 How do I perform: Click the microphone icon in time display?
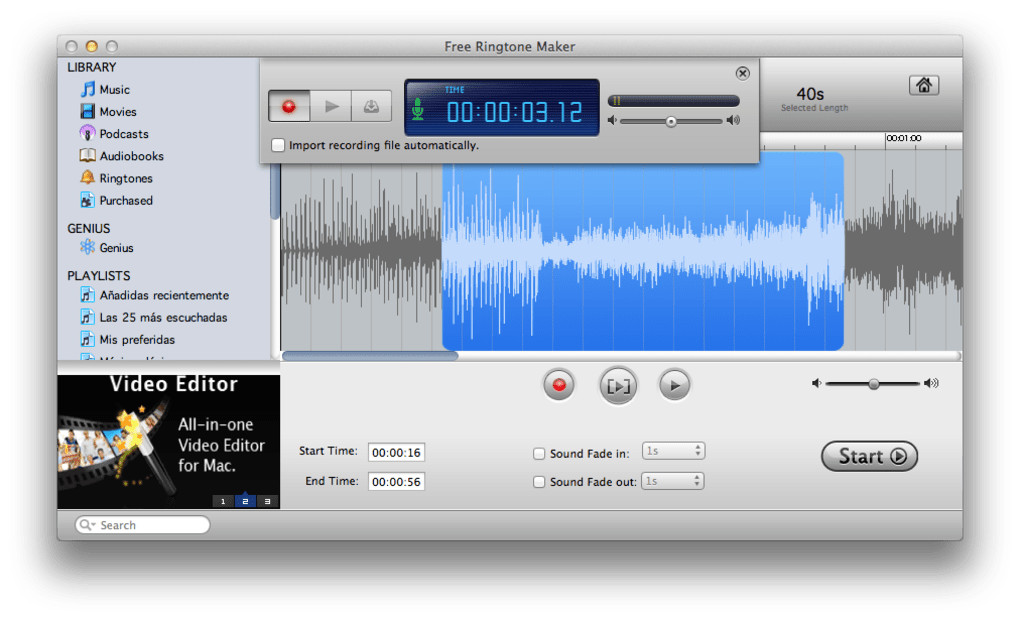click(418, 108)
